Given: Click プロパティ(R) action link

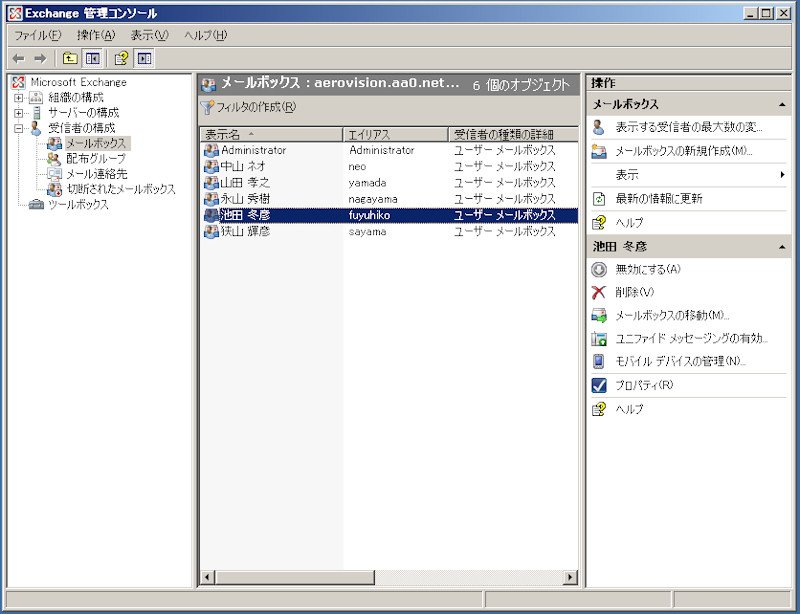Looking at the screenshot, I should click(x=644, y=385).
